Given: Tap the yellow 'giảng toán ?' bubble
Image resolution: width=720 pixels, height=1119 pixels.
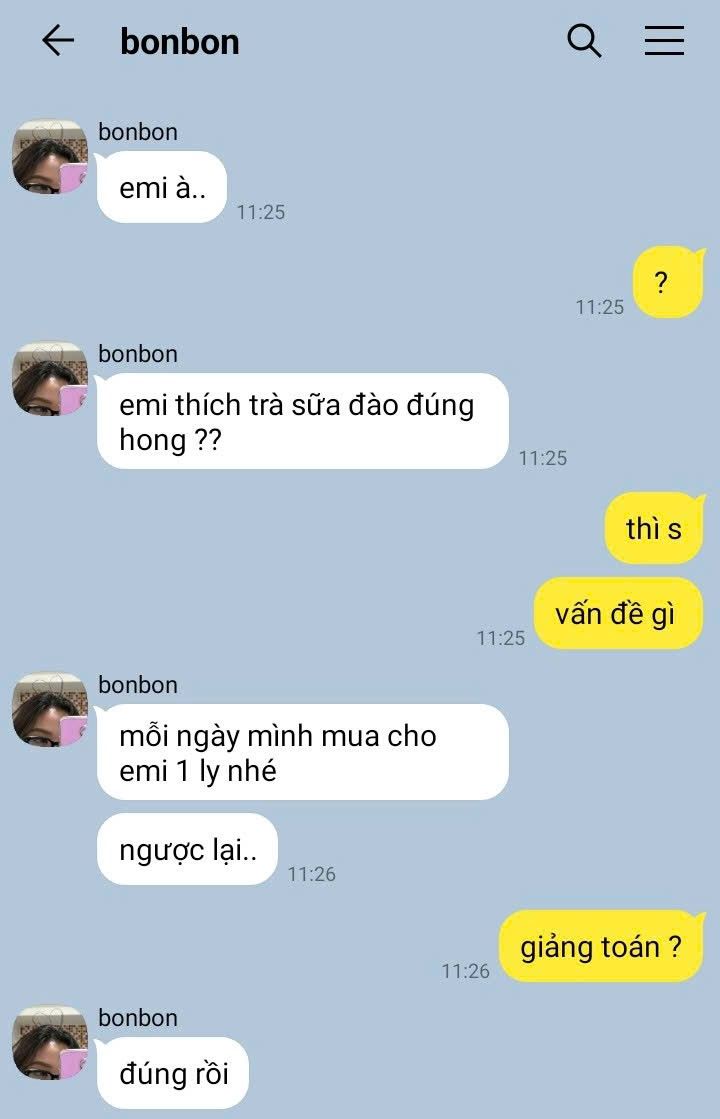Looking at the screenshot, I should (602, 946).
